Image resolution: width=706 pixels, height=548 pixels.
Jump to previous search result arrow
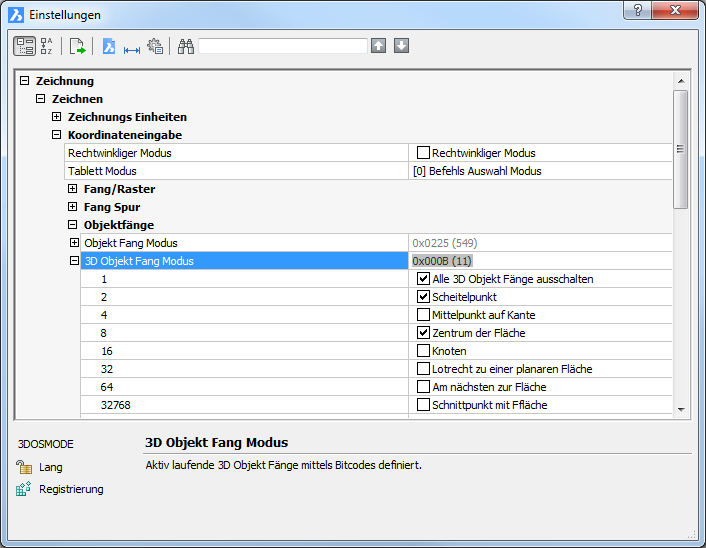click(378, 46)
